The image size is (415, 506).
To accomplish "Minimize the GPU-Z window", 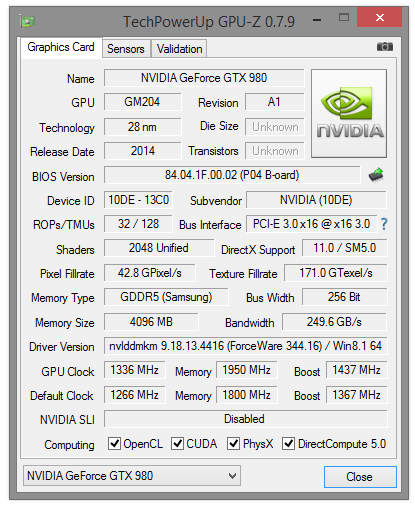I will pyautogui.click(x=317, y=21).
